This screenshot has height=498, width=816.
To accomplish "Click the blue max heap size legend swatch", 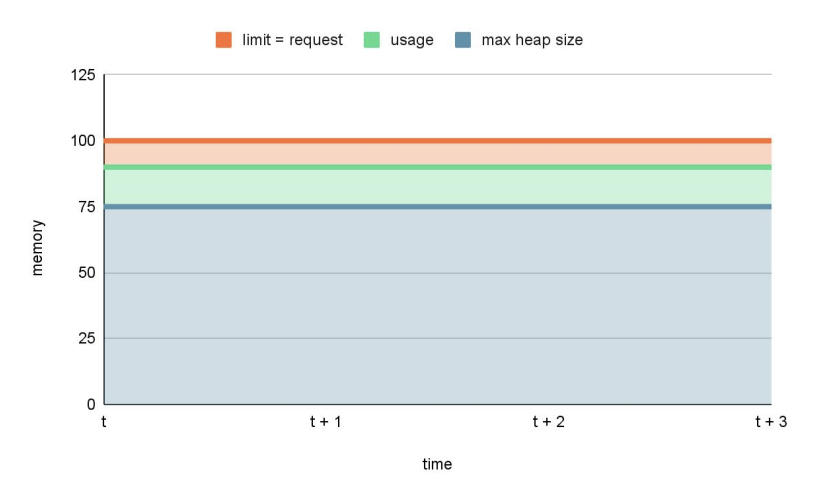I will click(462, 40).
